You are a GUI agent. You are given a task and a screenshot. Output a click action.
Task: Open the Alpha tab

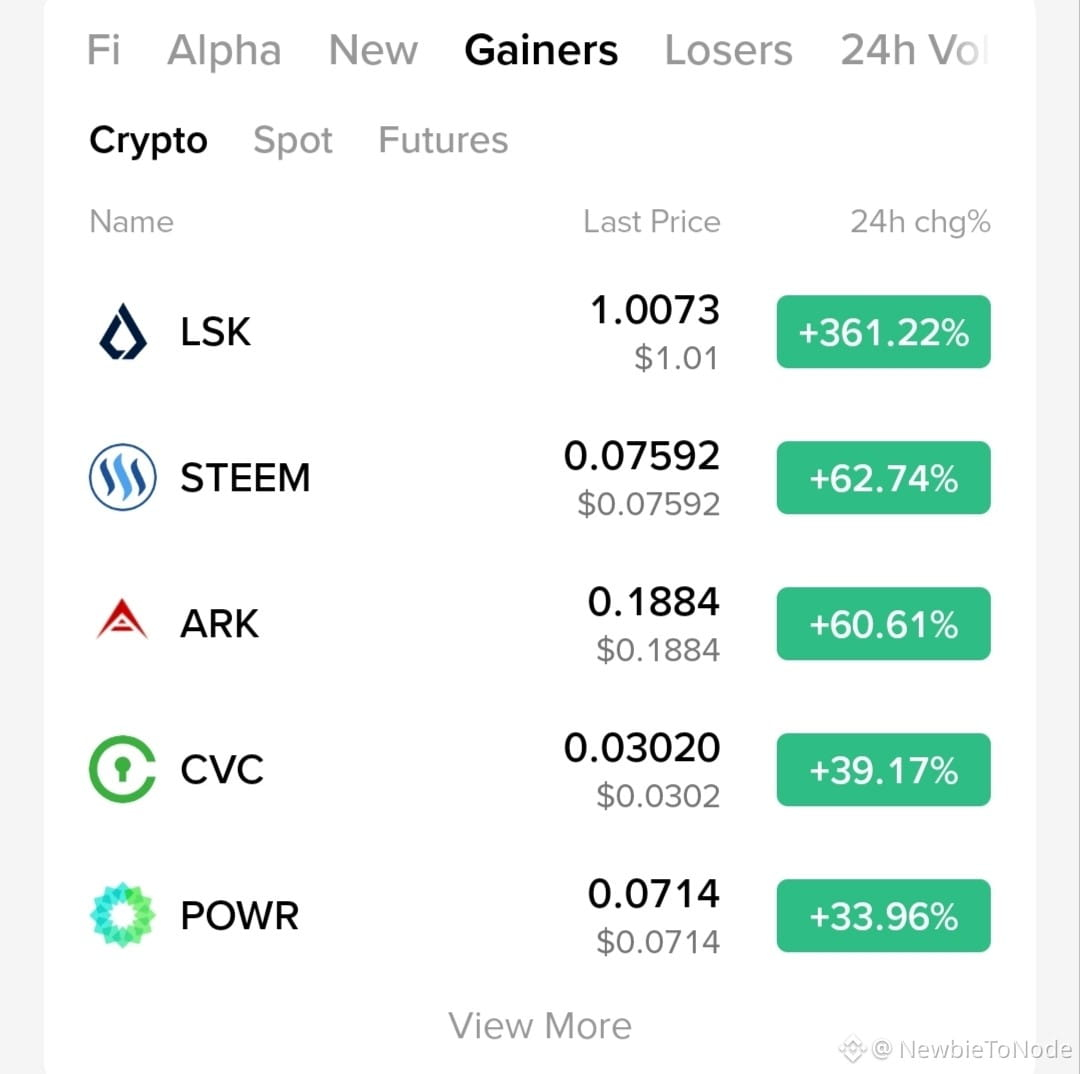pos(224,50)
